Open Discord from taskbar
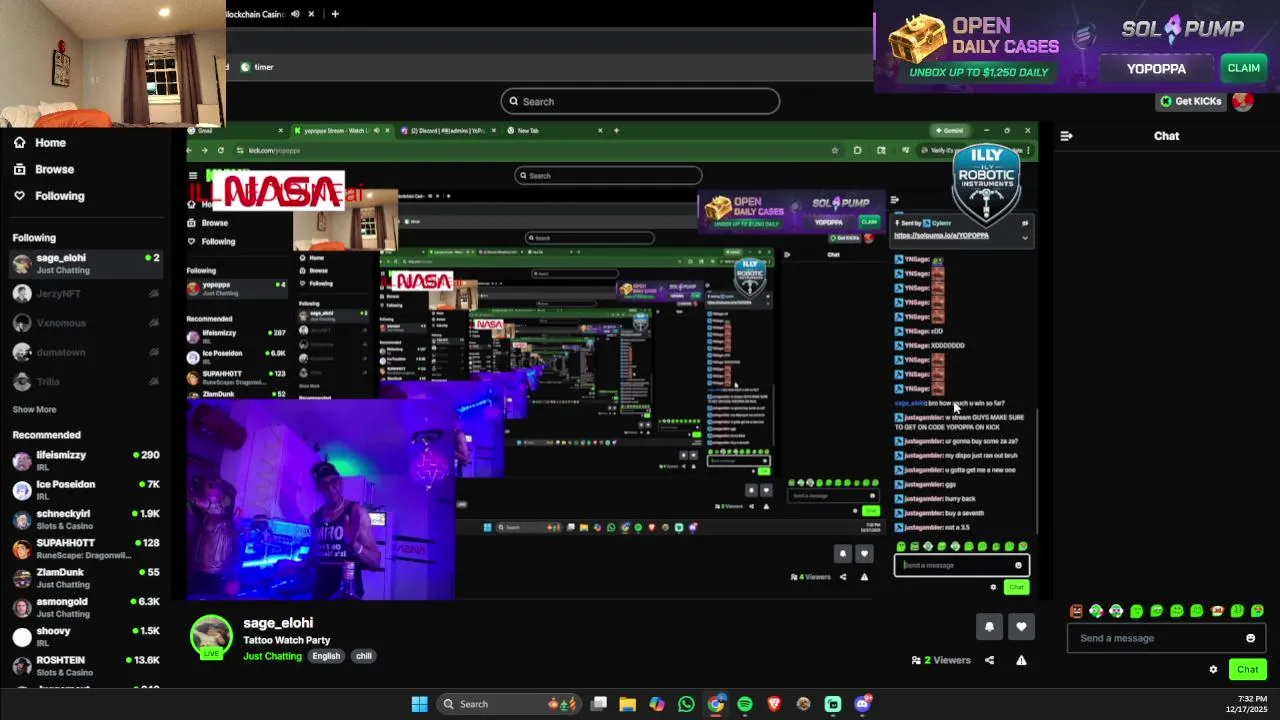The image size is (1280, 720). pyautogui.click(x=863, y=704)
